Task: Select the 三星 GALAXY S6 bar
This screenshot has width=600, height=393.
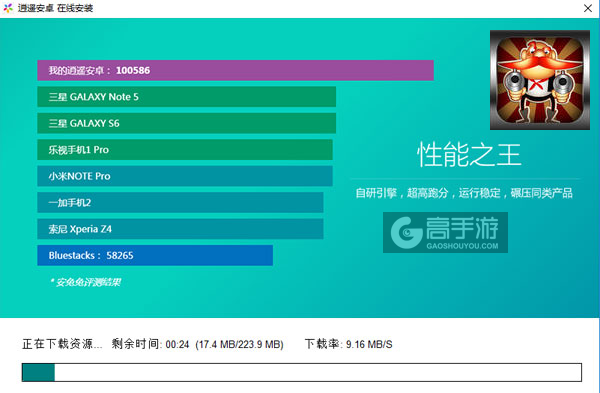Action: coord(186,123)
